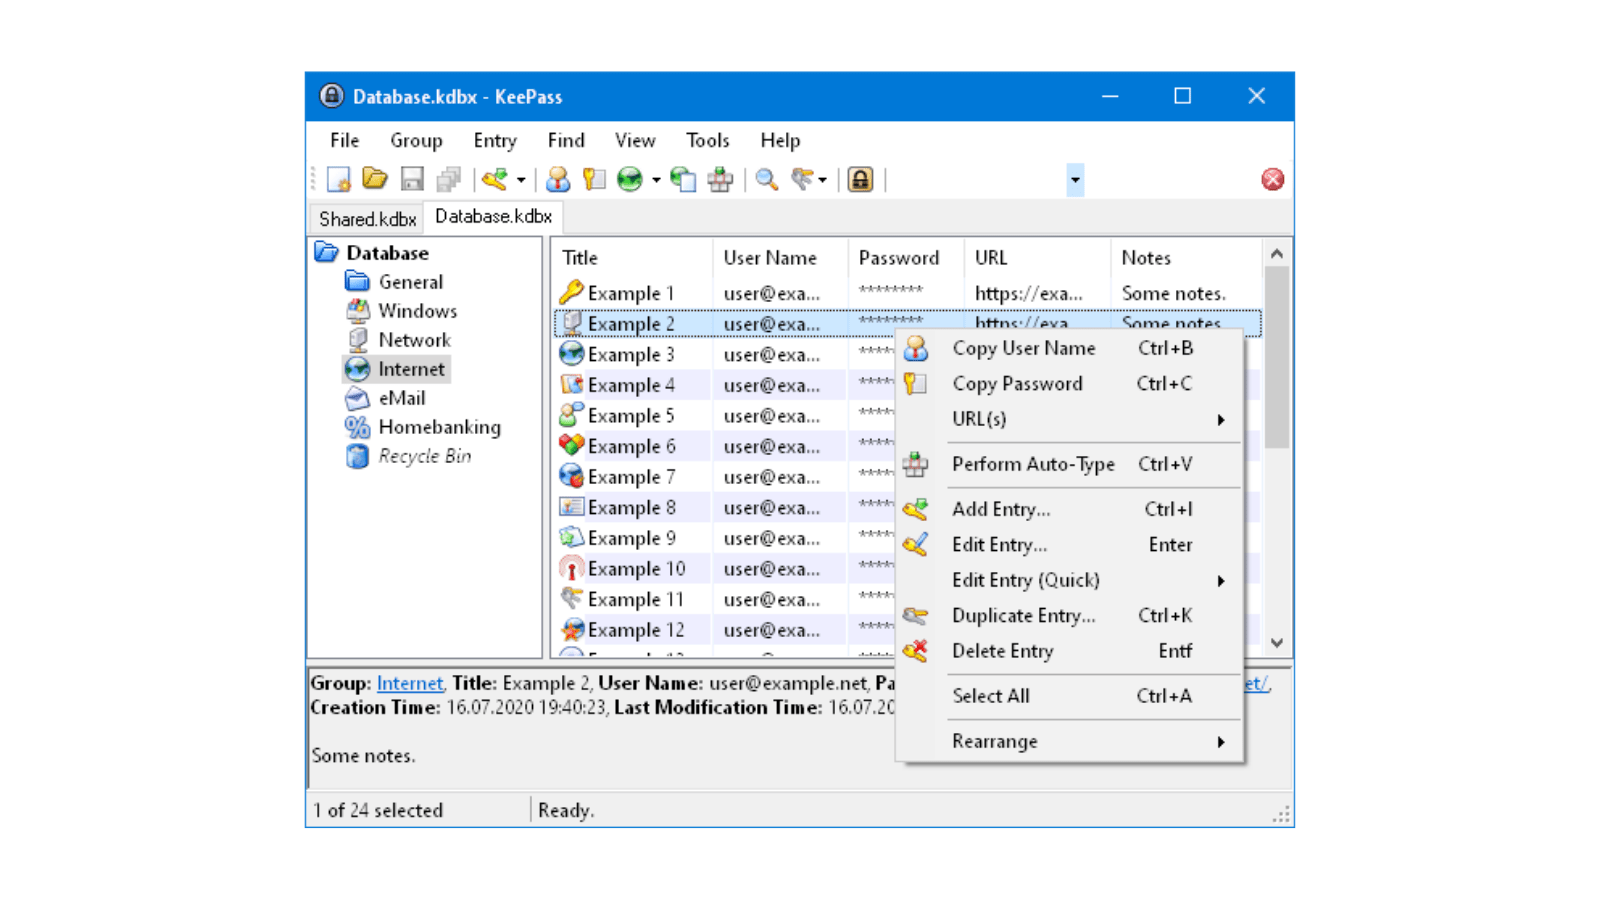The height and width of the screenshot is (900, 1600).
Task: Expand the Rearrange submenu
Action: coord(1069,741)
